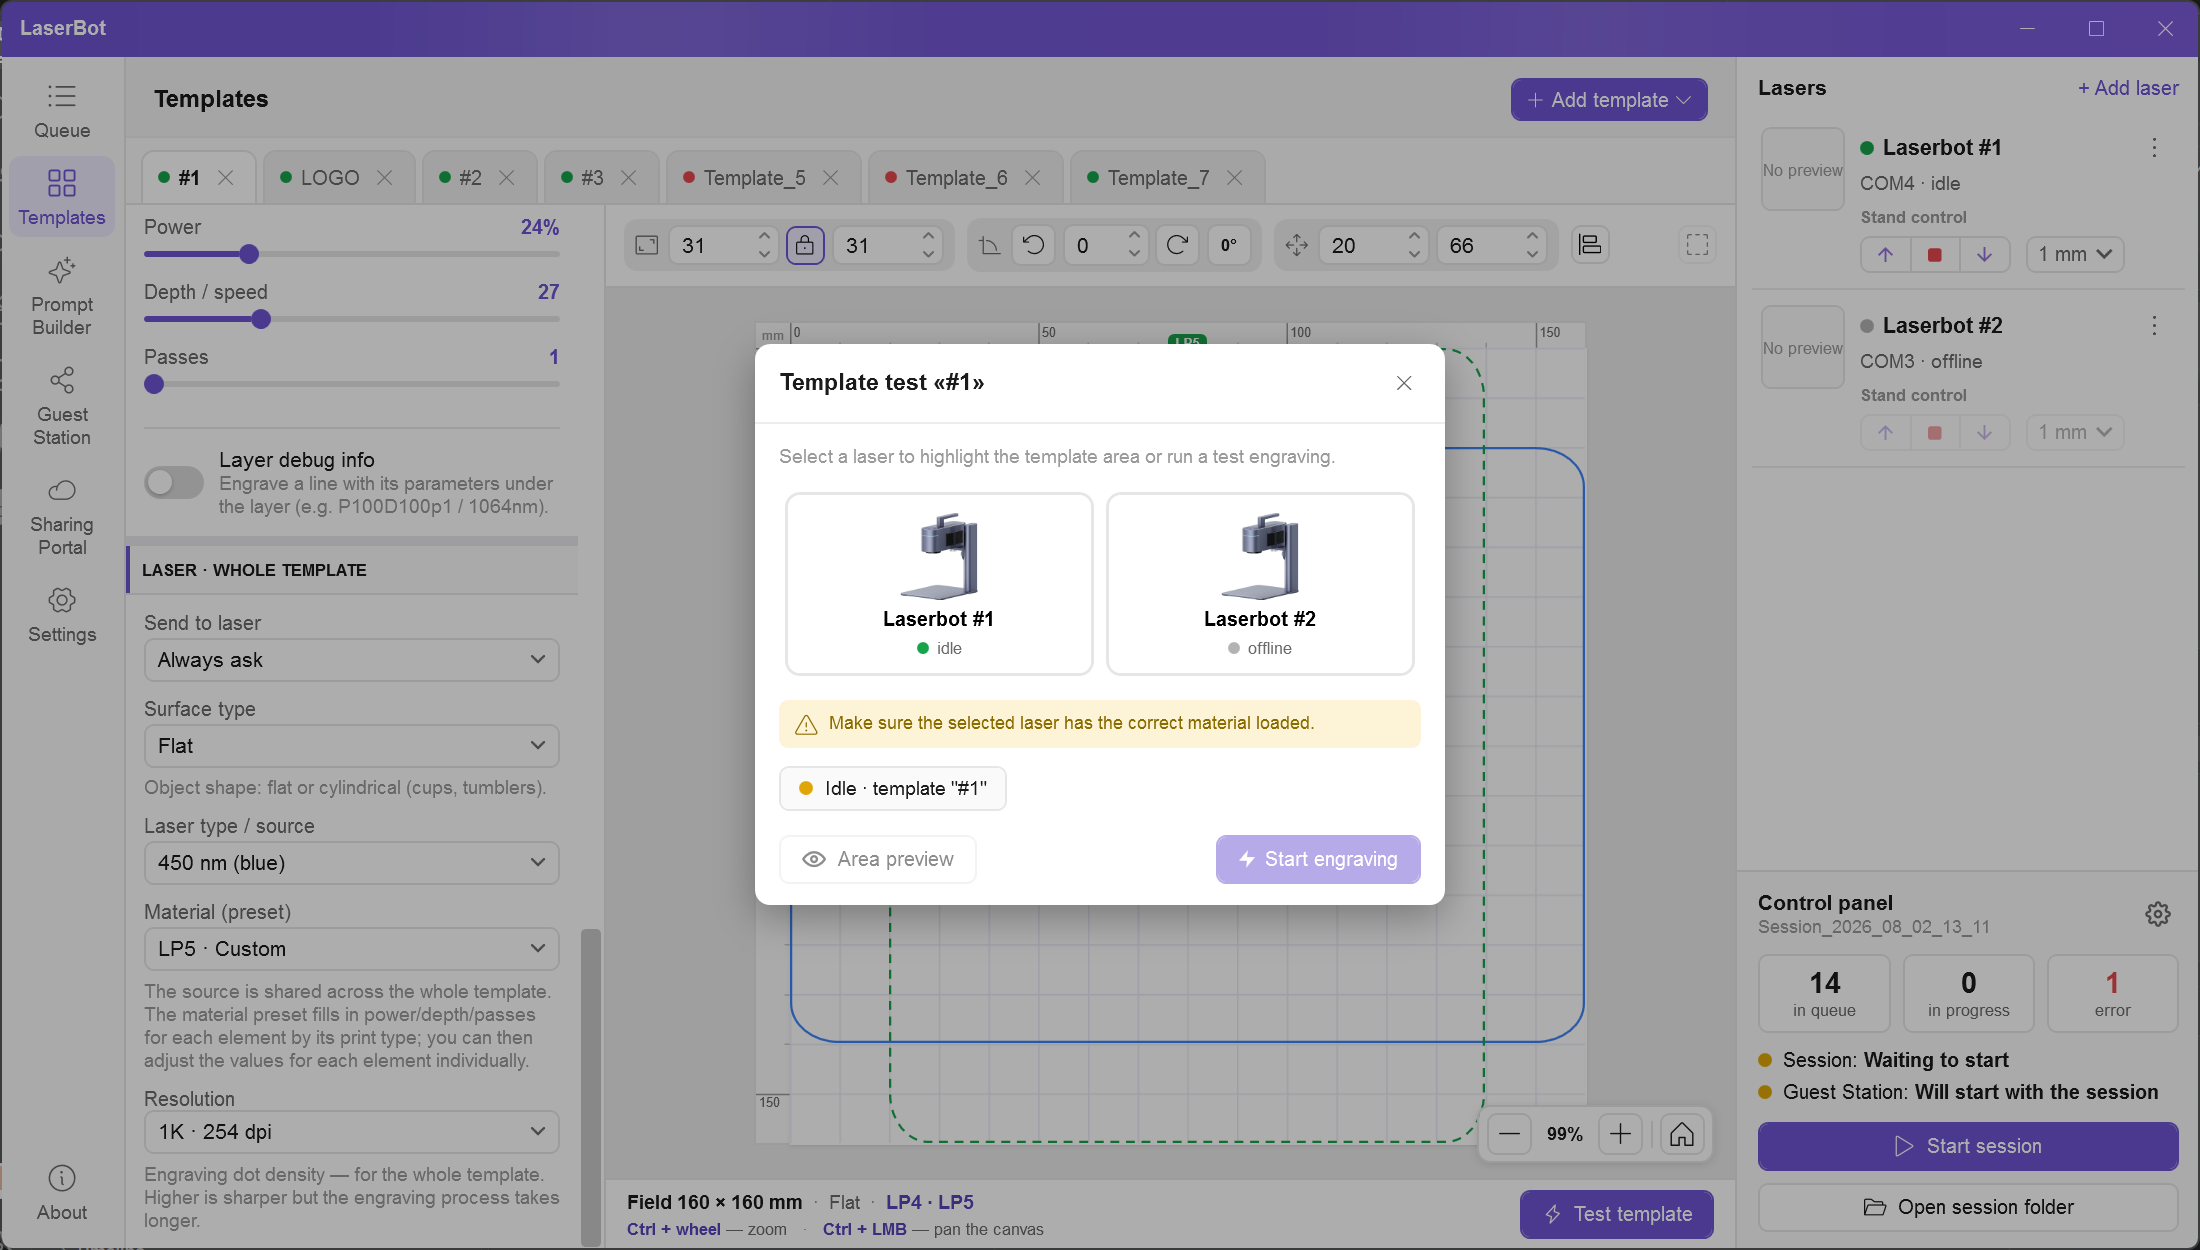Open the Surface type dropdown

pos(352,746)
